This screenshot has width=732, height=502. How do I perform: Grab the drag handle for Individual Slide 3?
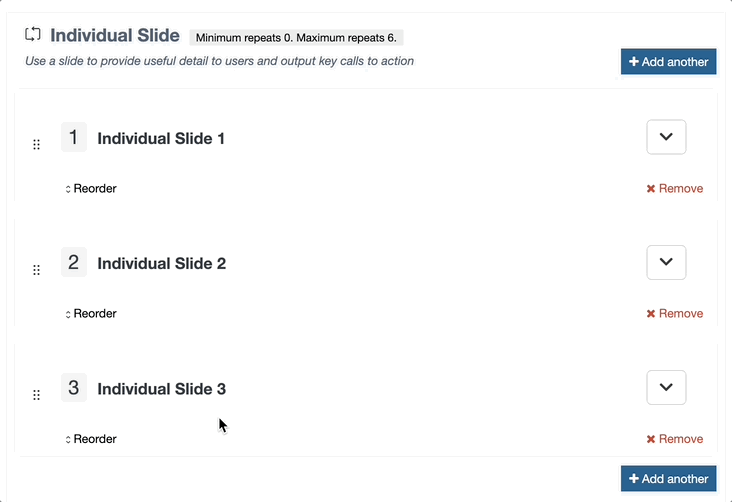pos(36,394)
